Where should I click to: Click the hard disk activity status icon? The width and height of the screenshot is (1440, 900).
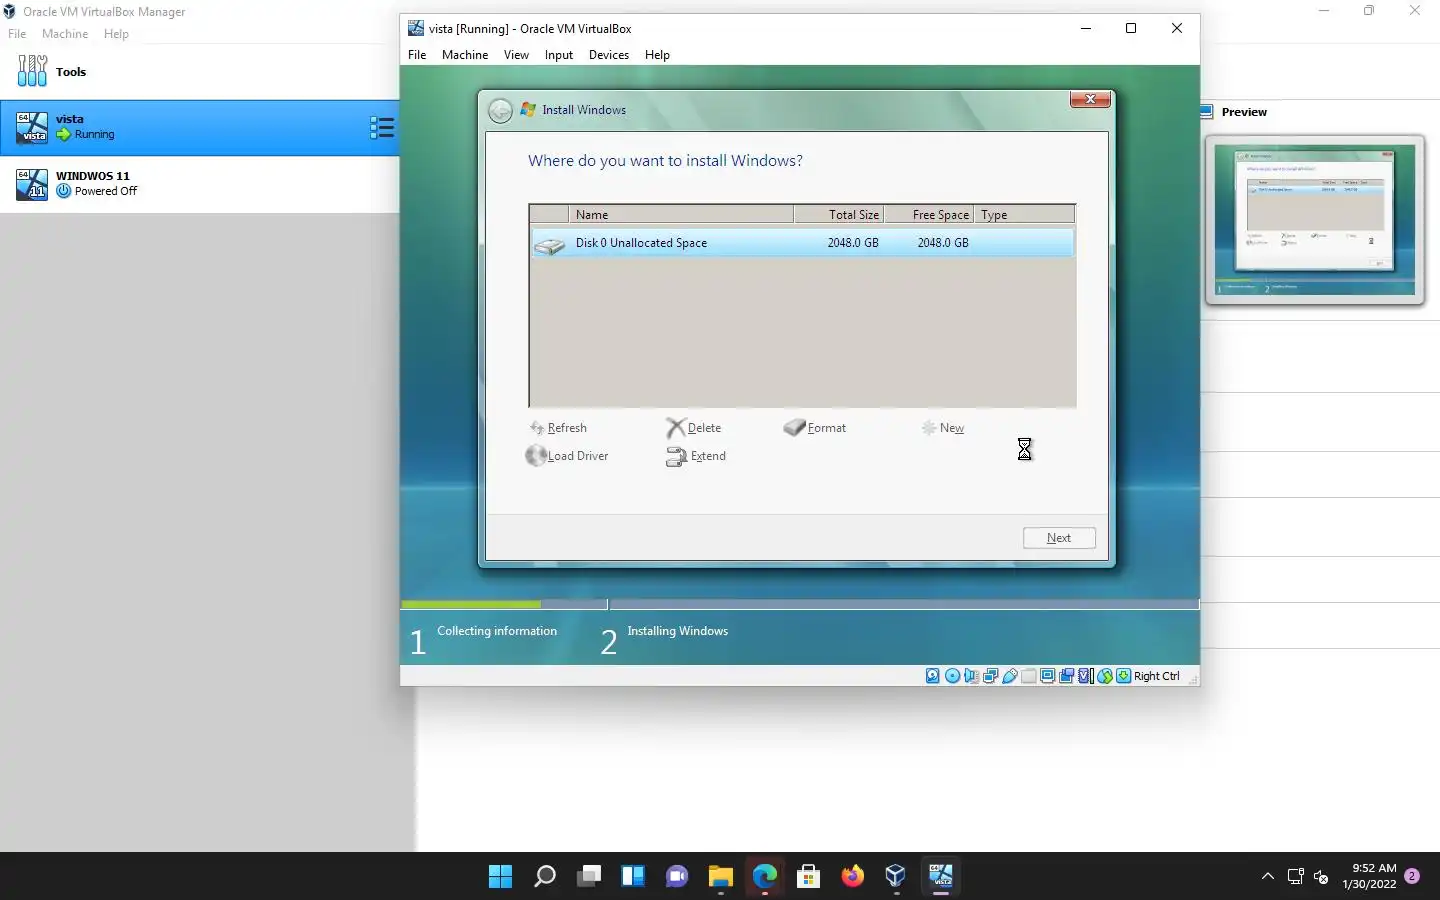tap(933, 676)
